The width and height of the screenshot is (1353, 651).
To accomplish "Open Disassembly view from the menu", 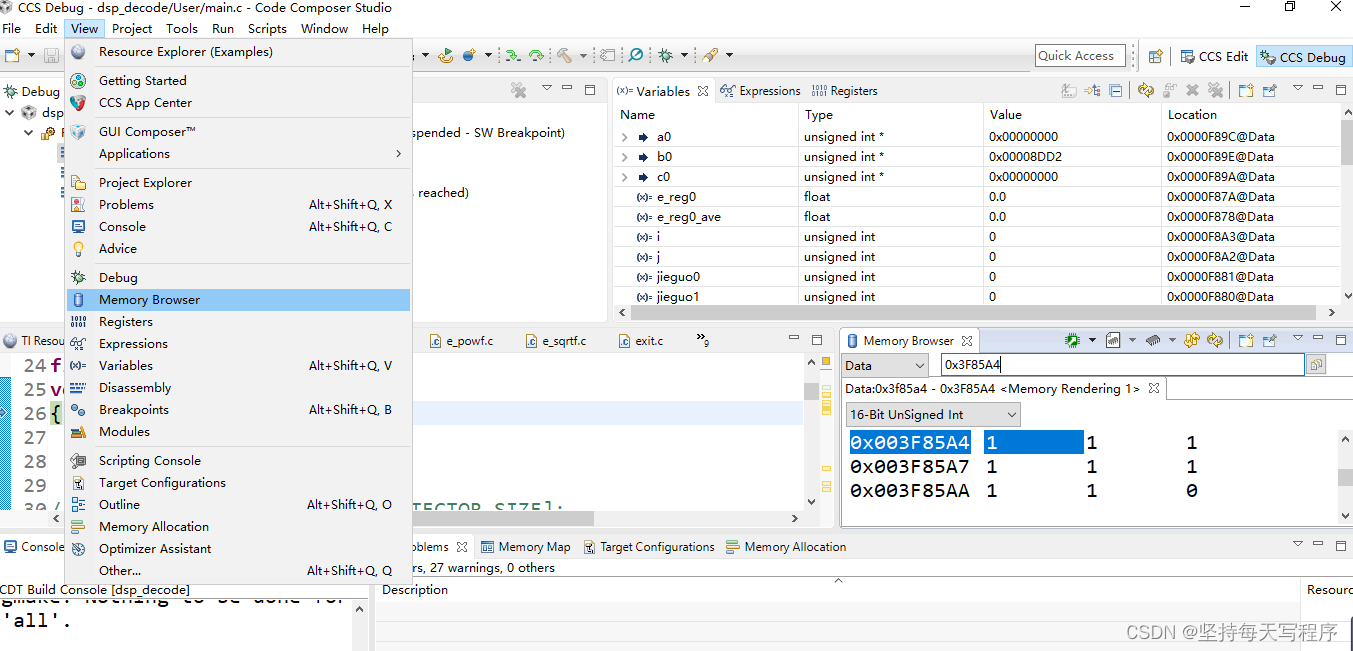I will [238, 388].
